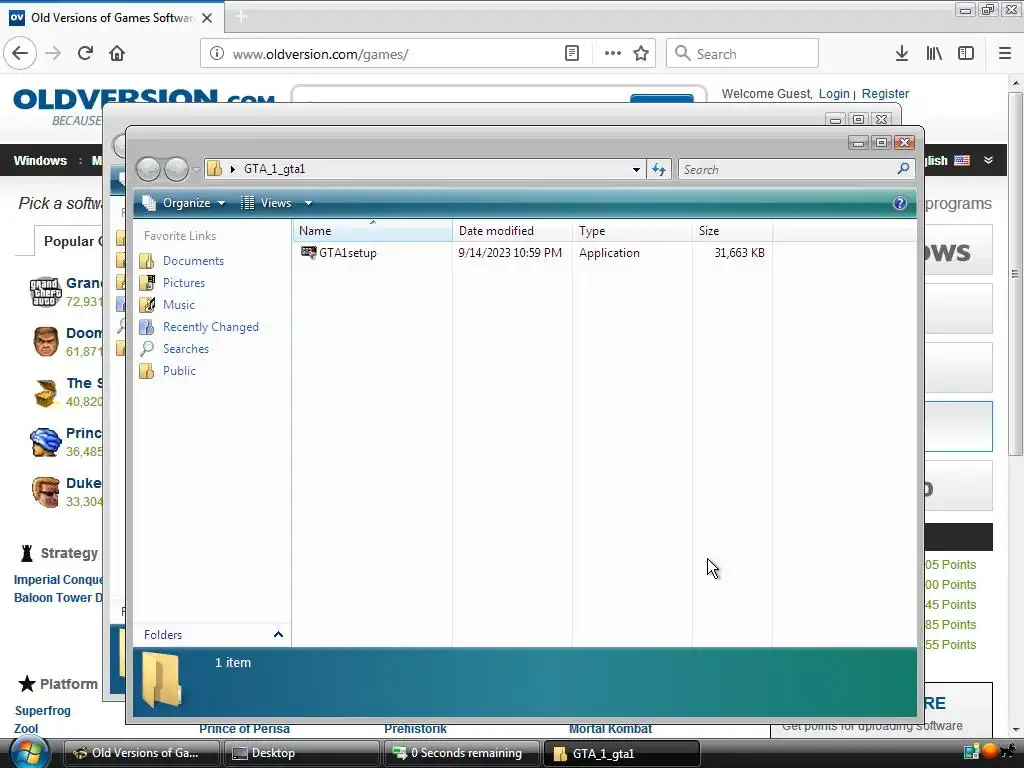Screen dimensions: 1024x768
Task: Open the Views dropdown arrow
Action: click(308, 203)
